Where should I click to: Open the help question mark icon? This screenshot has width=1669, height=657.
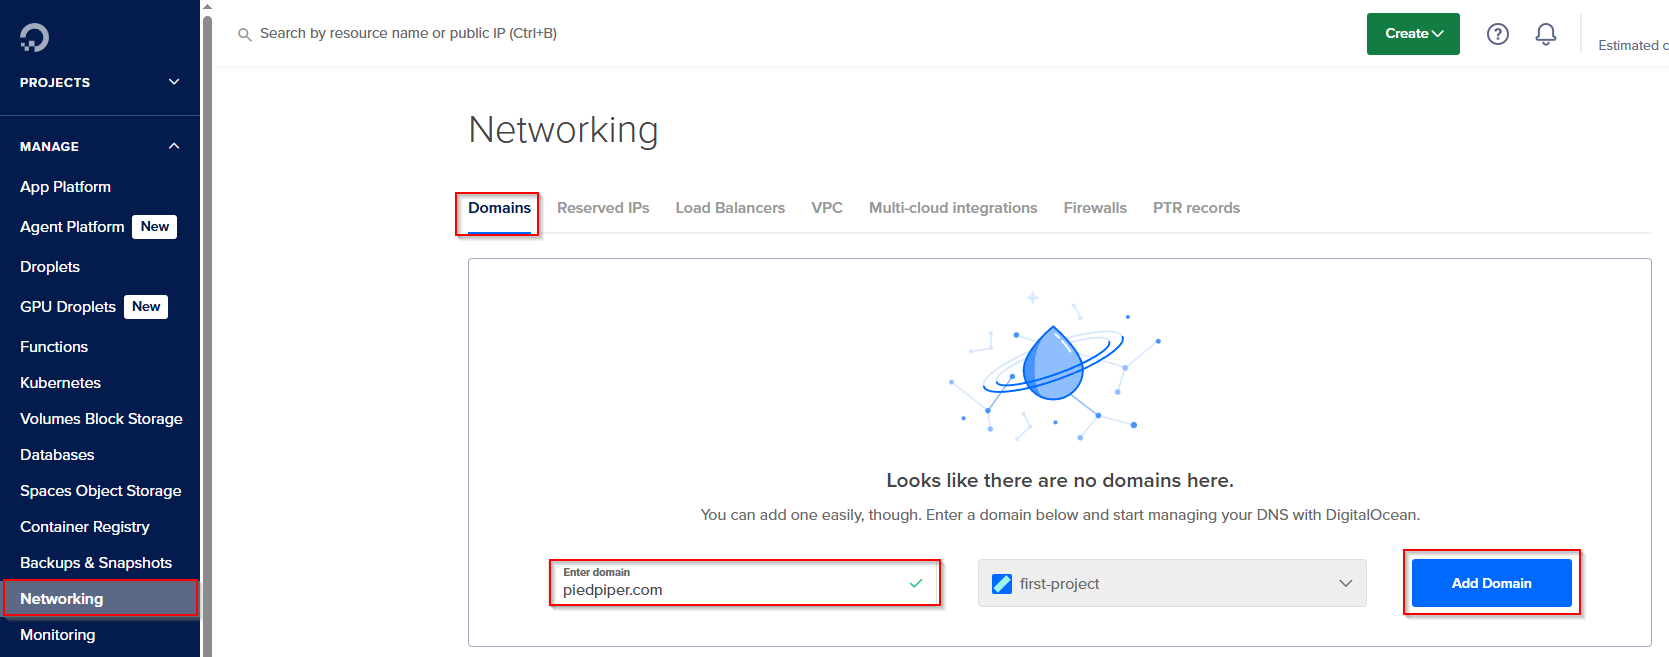pyautogui.click(x=1497, y=34)
